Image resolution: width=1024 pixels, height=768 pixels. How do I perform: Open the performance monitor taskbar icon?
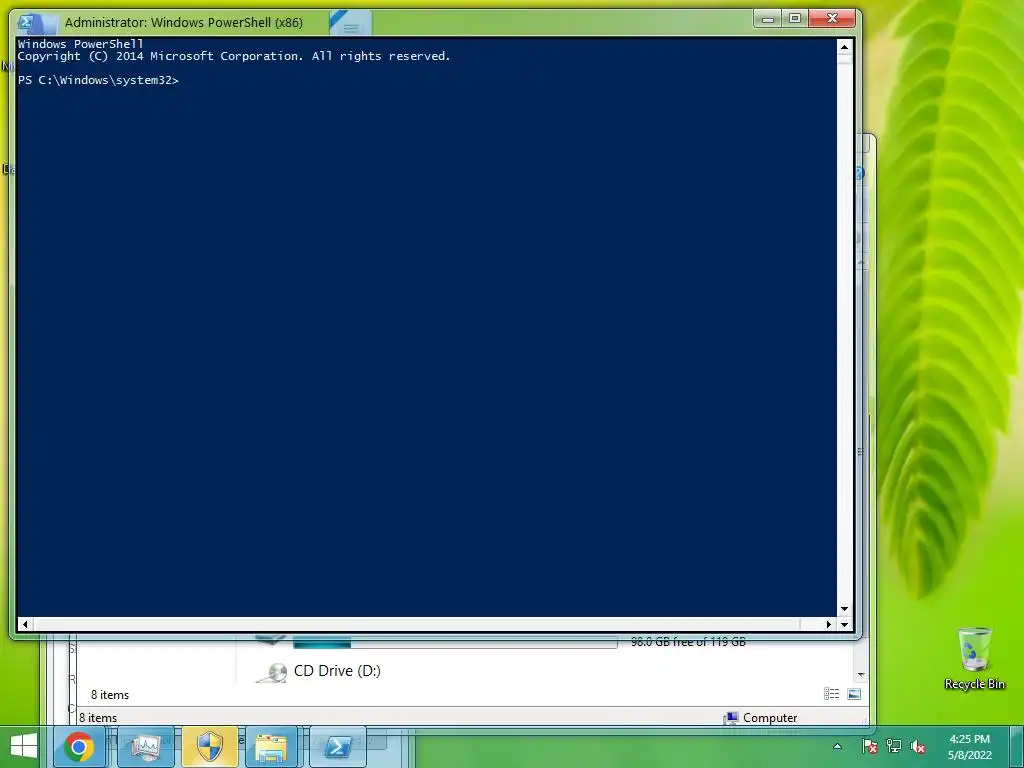tap(145, 746)
